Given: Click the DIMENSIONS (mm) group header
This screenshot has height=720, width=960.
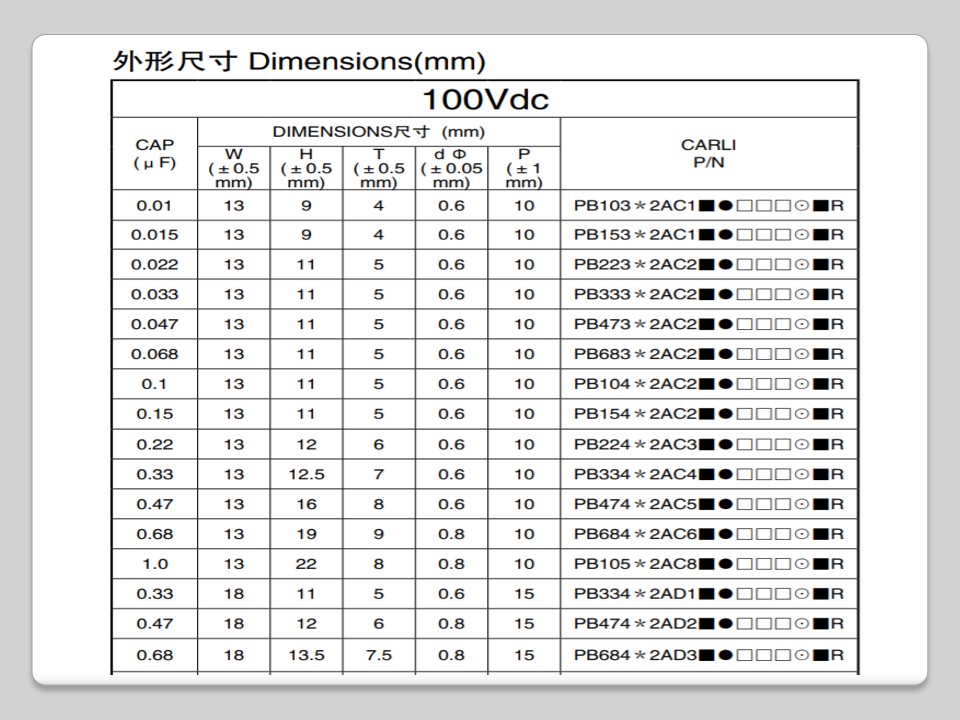Looking at the screenshot, I should point(378,132).
